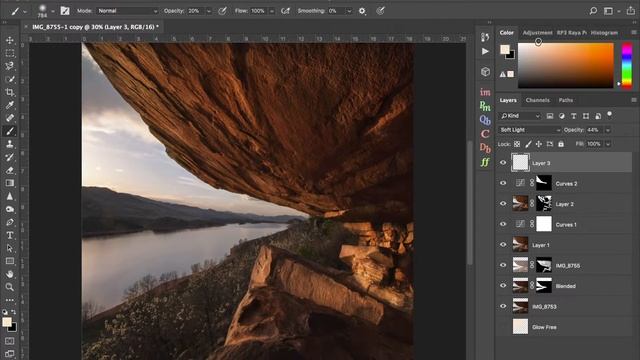Image resolution: width=640 pixels, height=360 pixels.
Task: Filter by adjustment layers button
Action: point(562,116)
